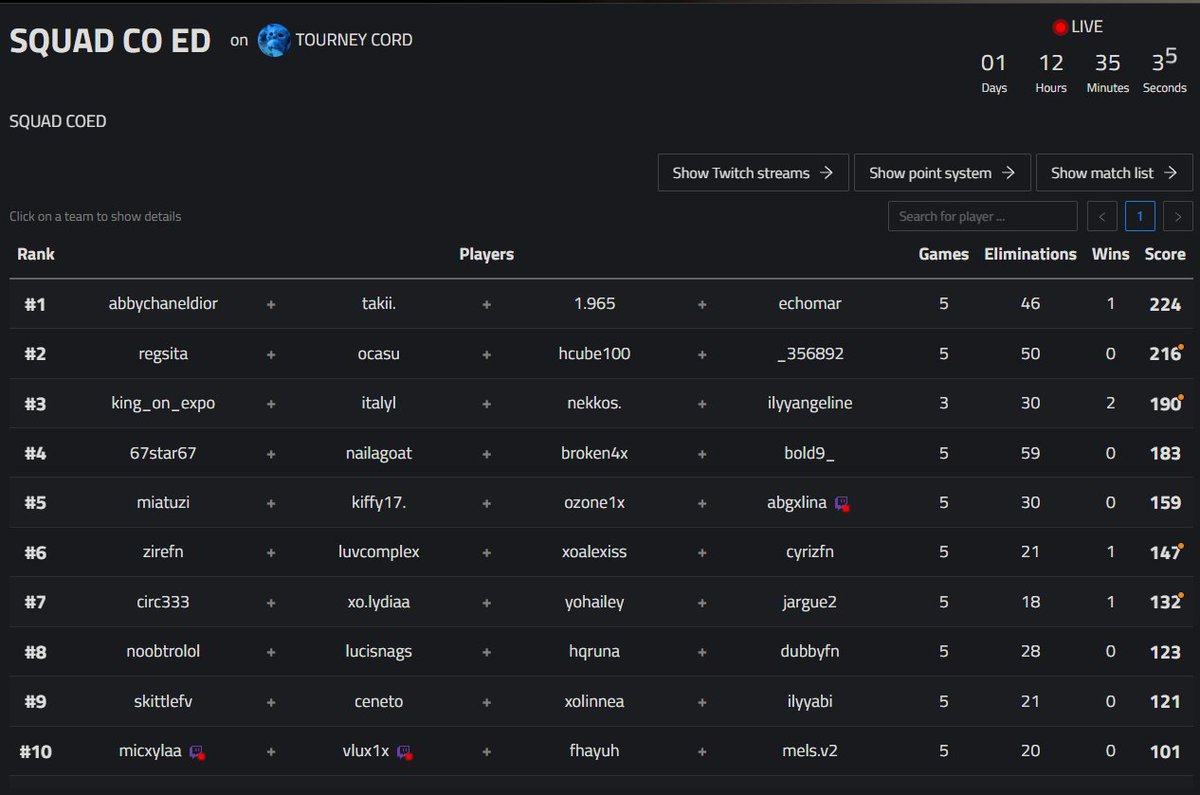Click the Twitch badge beside vlux1x
The image size is (1200, 795).
[403, 753]
